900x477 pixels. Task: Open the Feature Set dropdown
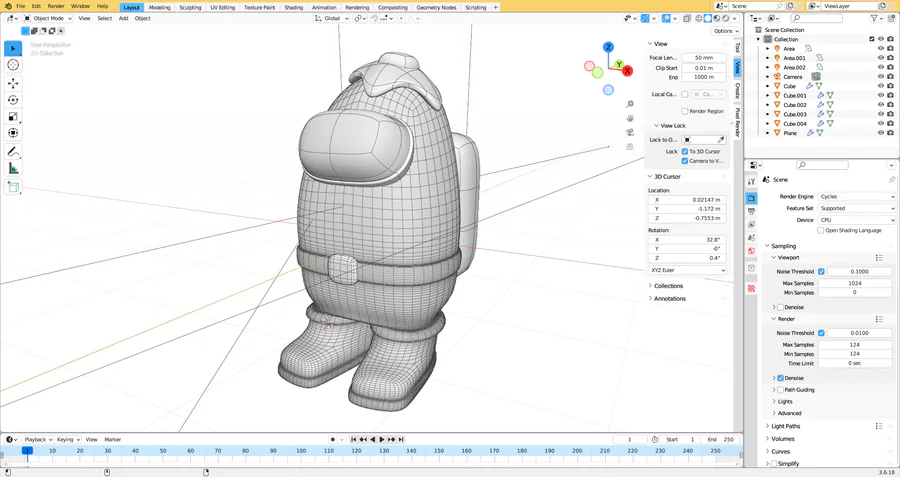click(857, 208)
